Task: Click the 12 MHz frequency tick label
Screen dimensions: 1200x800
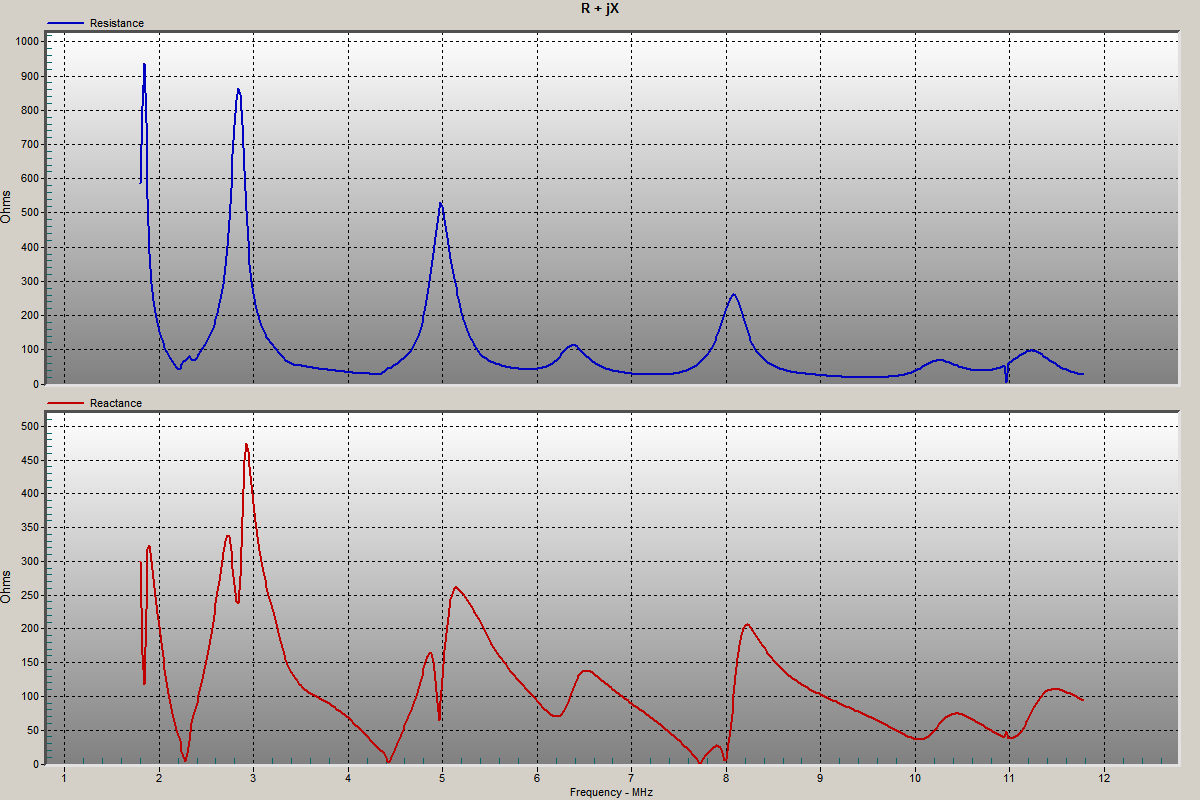Action: (x=1104, y=778)
